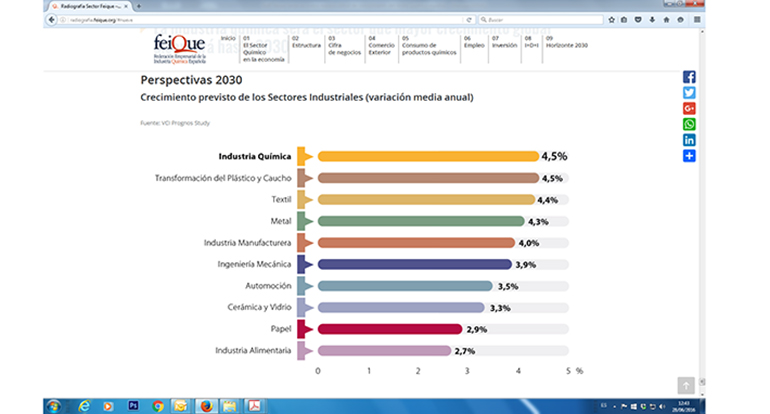Share on LinkedIn

coord(689,140)
